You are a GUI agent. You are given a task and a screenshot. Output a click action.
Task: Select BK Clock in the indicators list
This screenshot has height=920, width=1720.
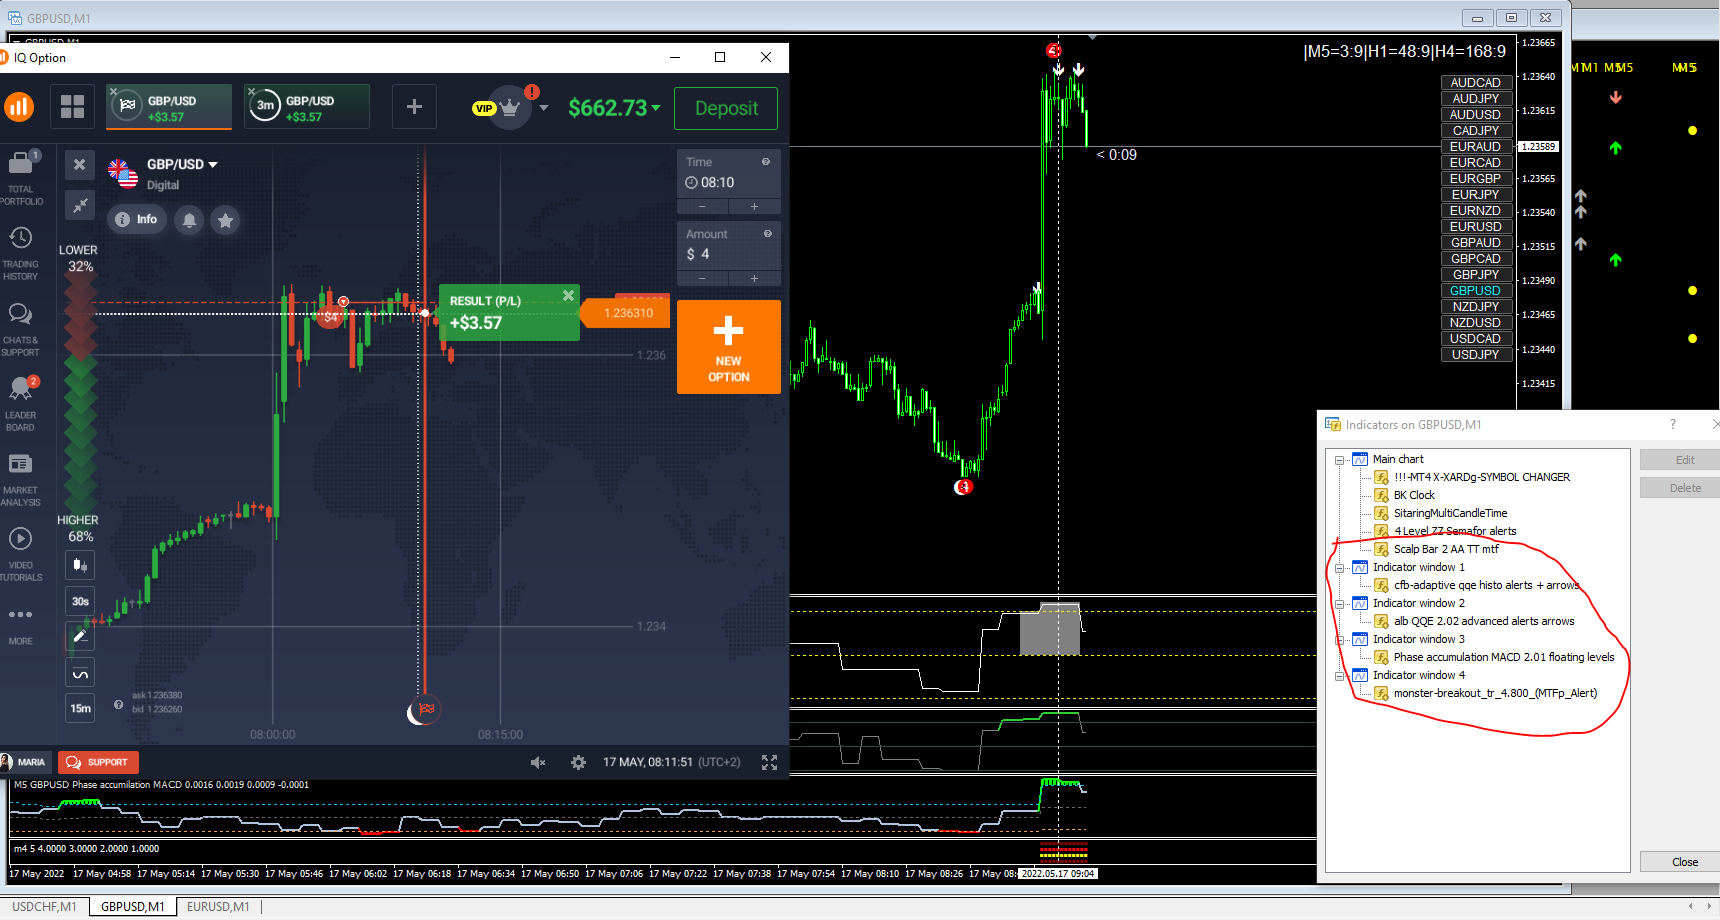1414,495
